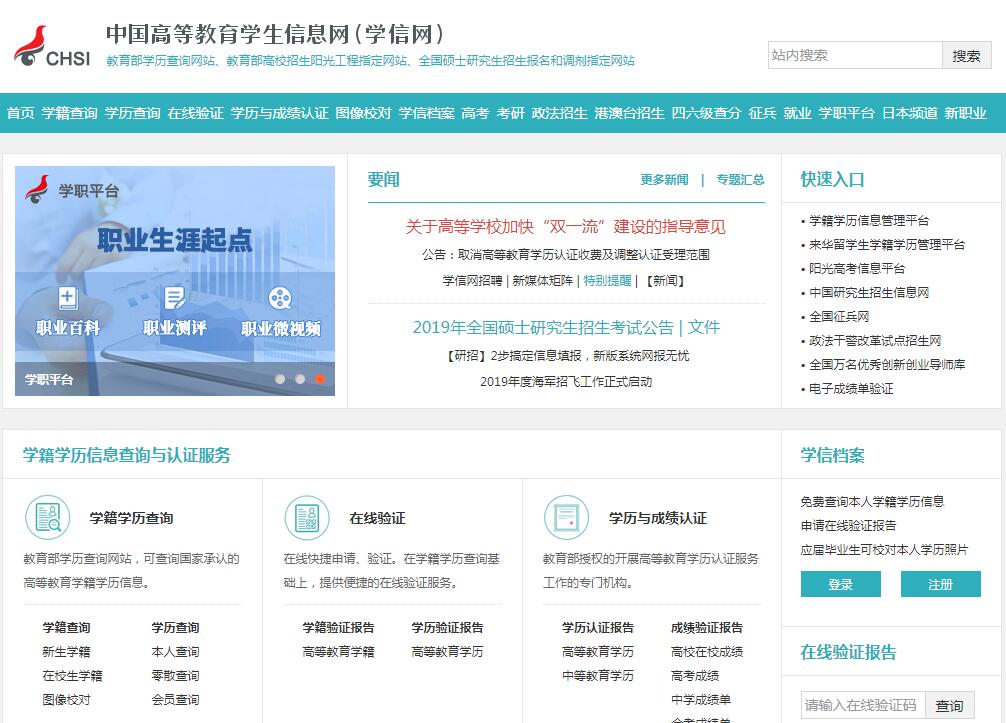1006x723 pixels.
Task: Open 港澳台招生 in the navigation bar
Action: pos(629,114)
